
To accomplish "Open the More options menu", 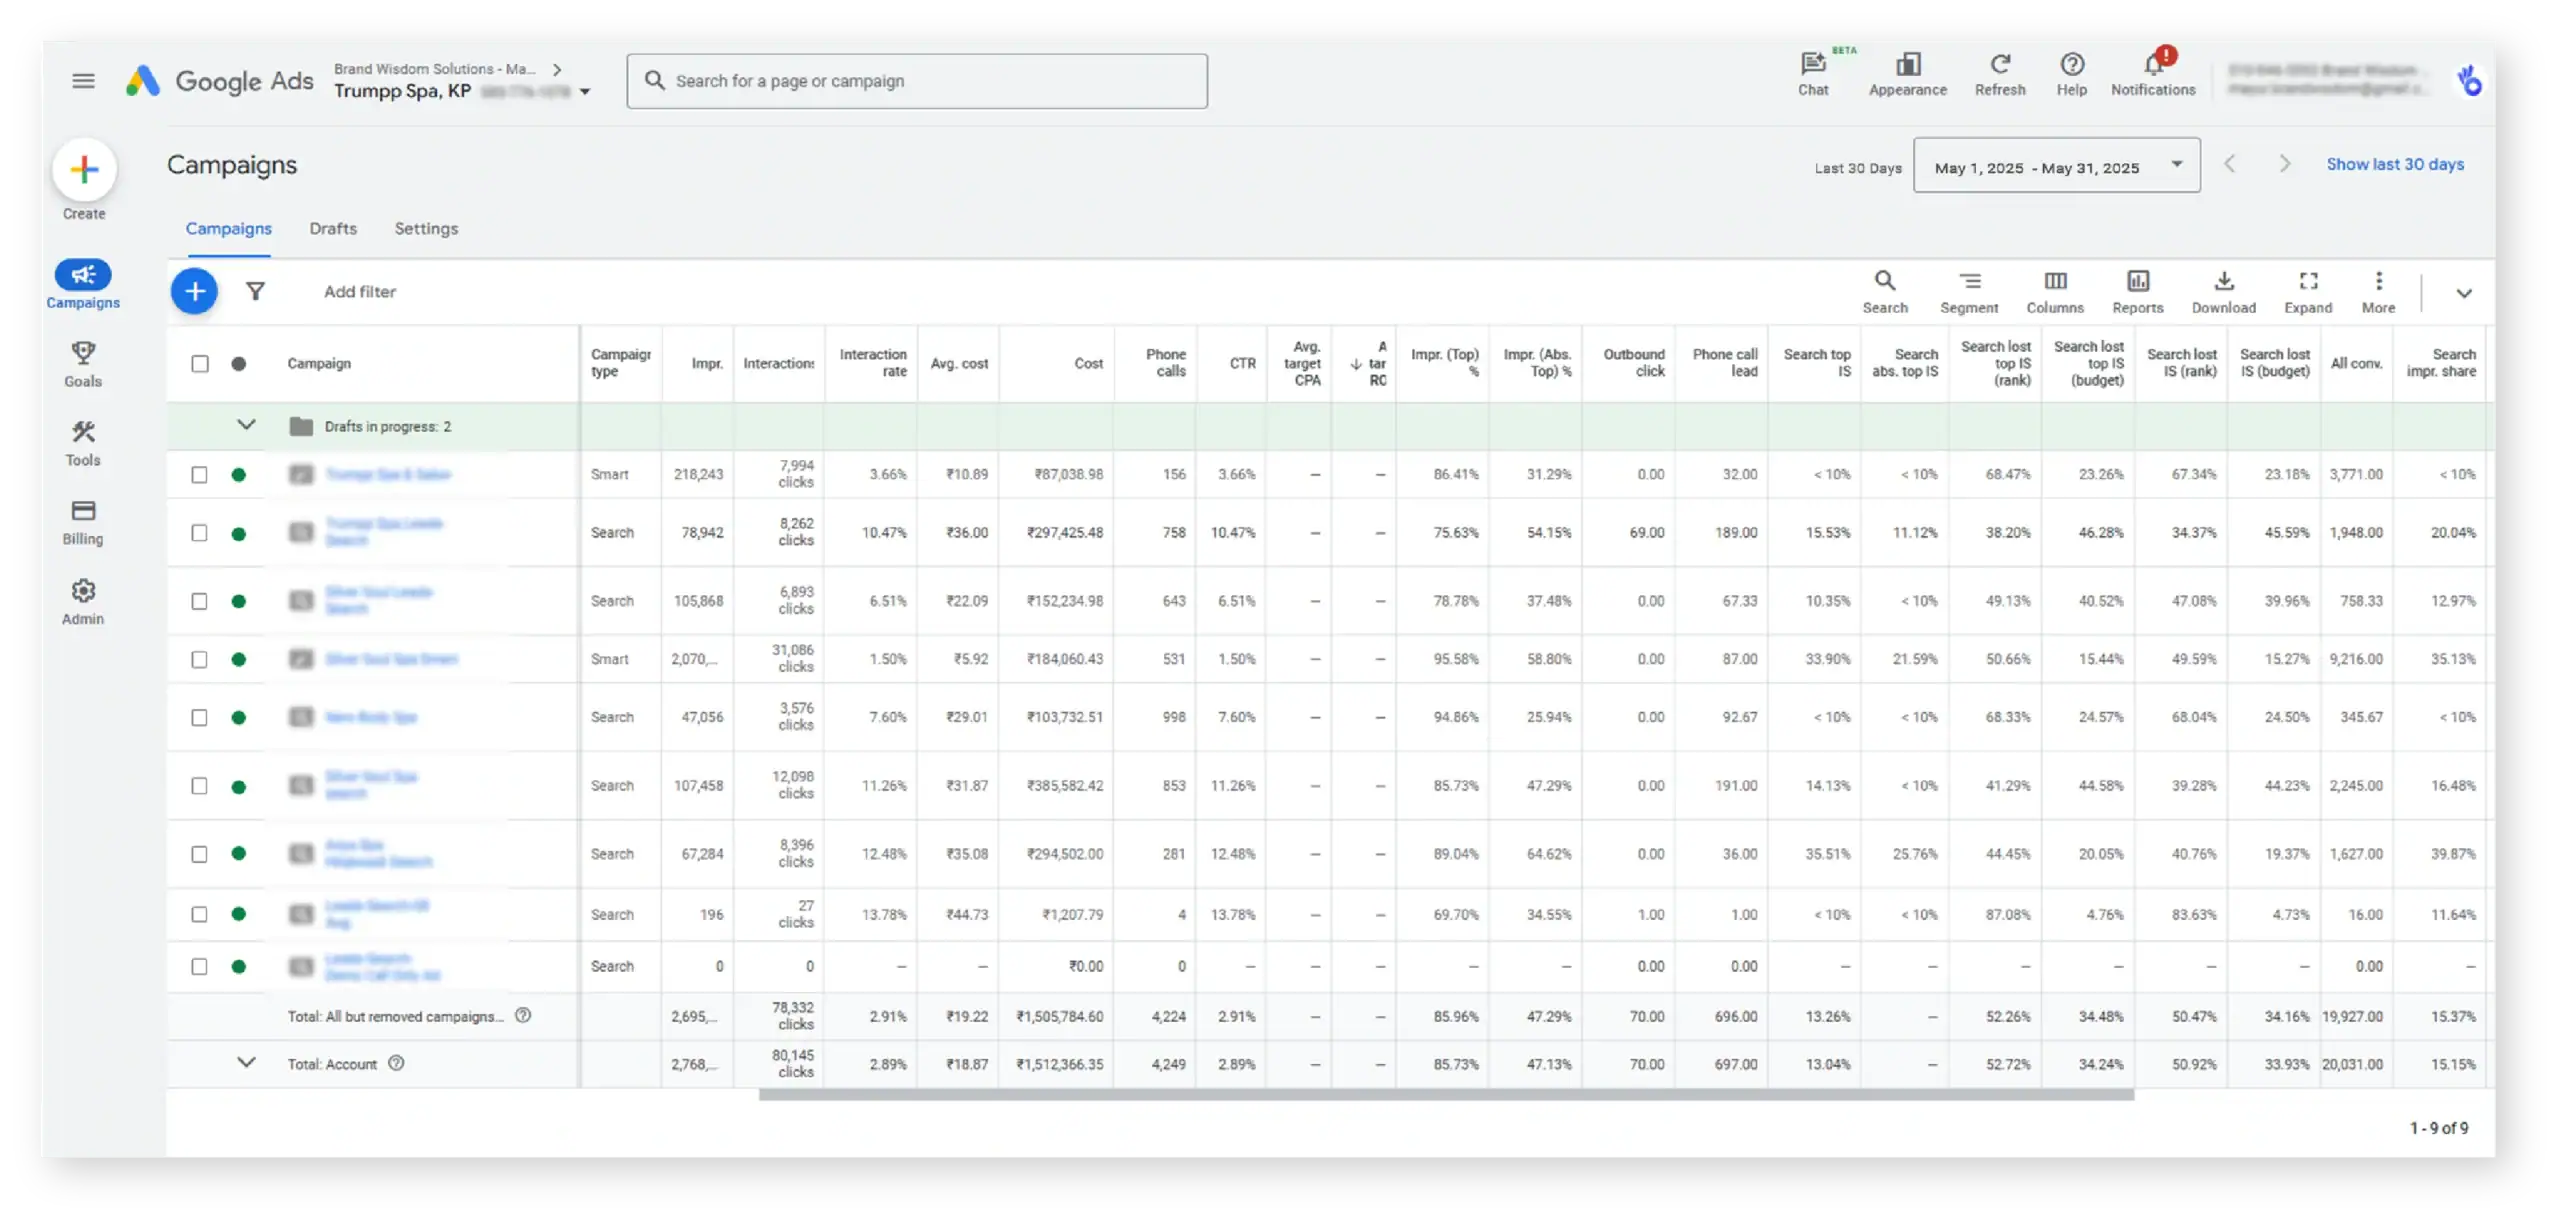I will 2378,292.
